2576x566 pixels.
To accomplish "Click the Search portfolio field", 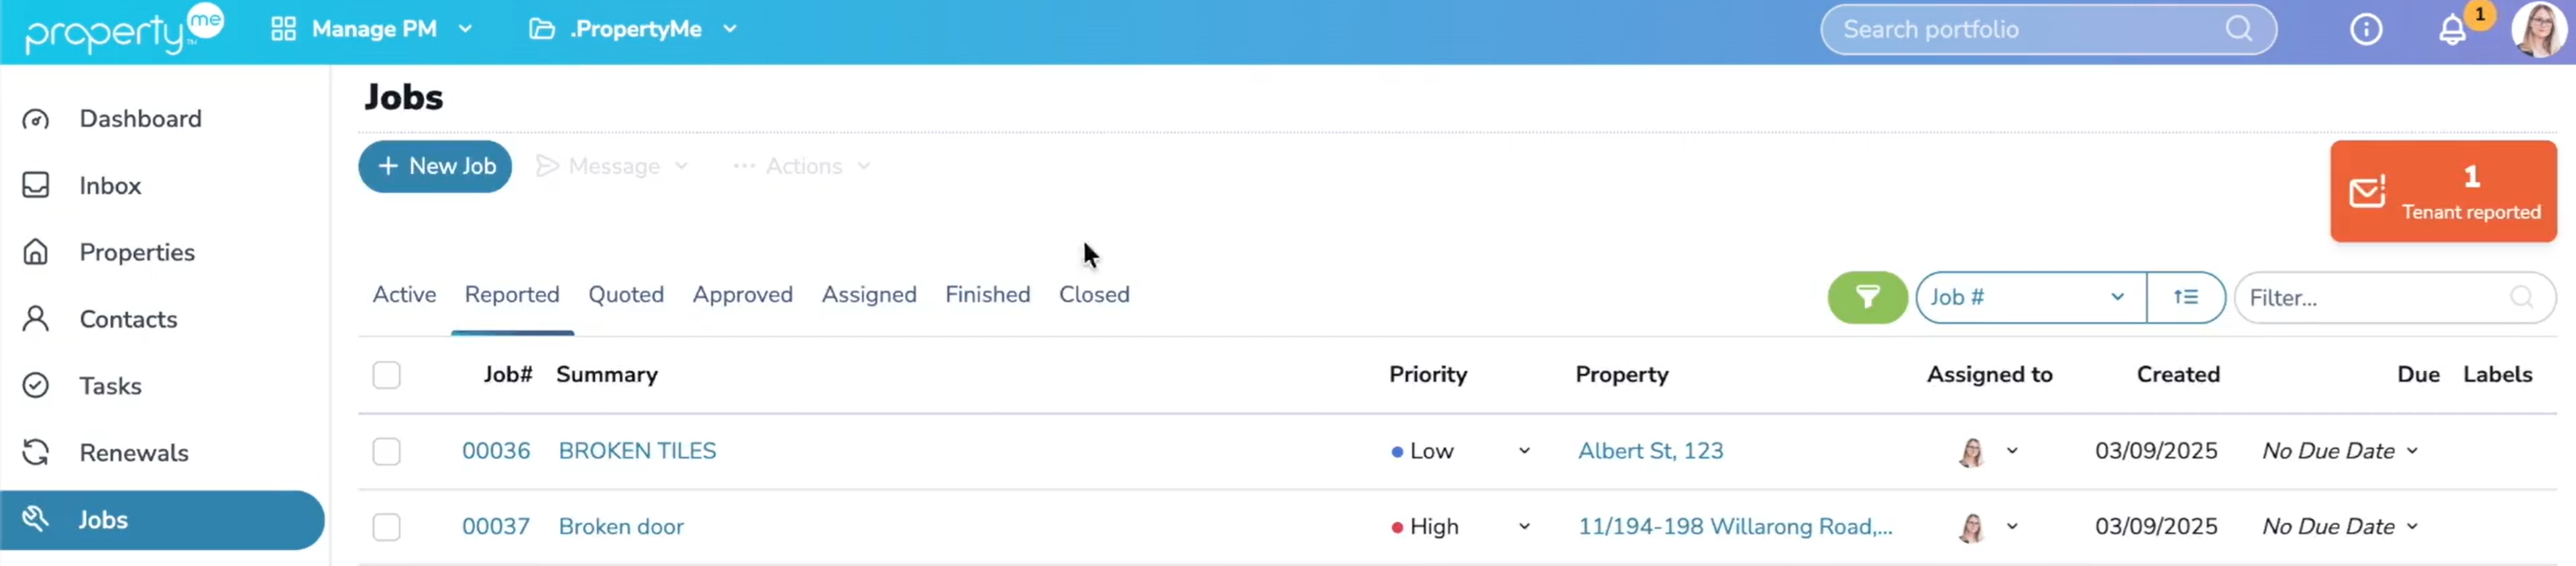I will point(2030,30).
